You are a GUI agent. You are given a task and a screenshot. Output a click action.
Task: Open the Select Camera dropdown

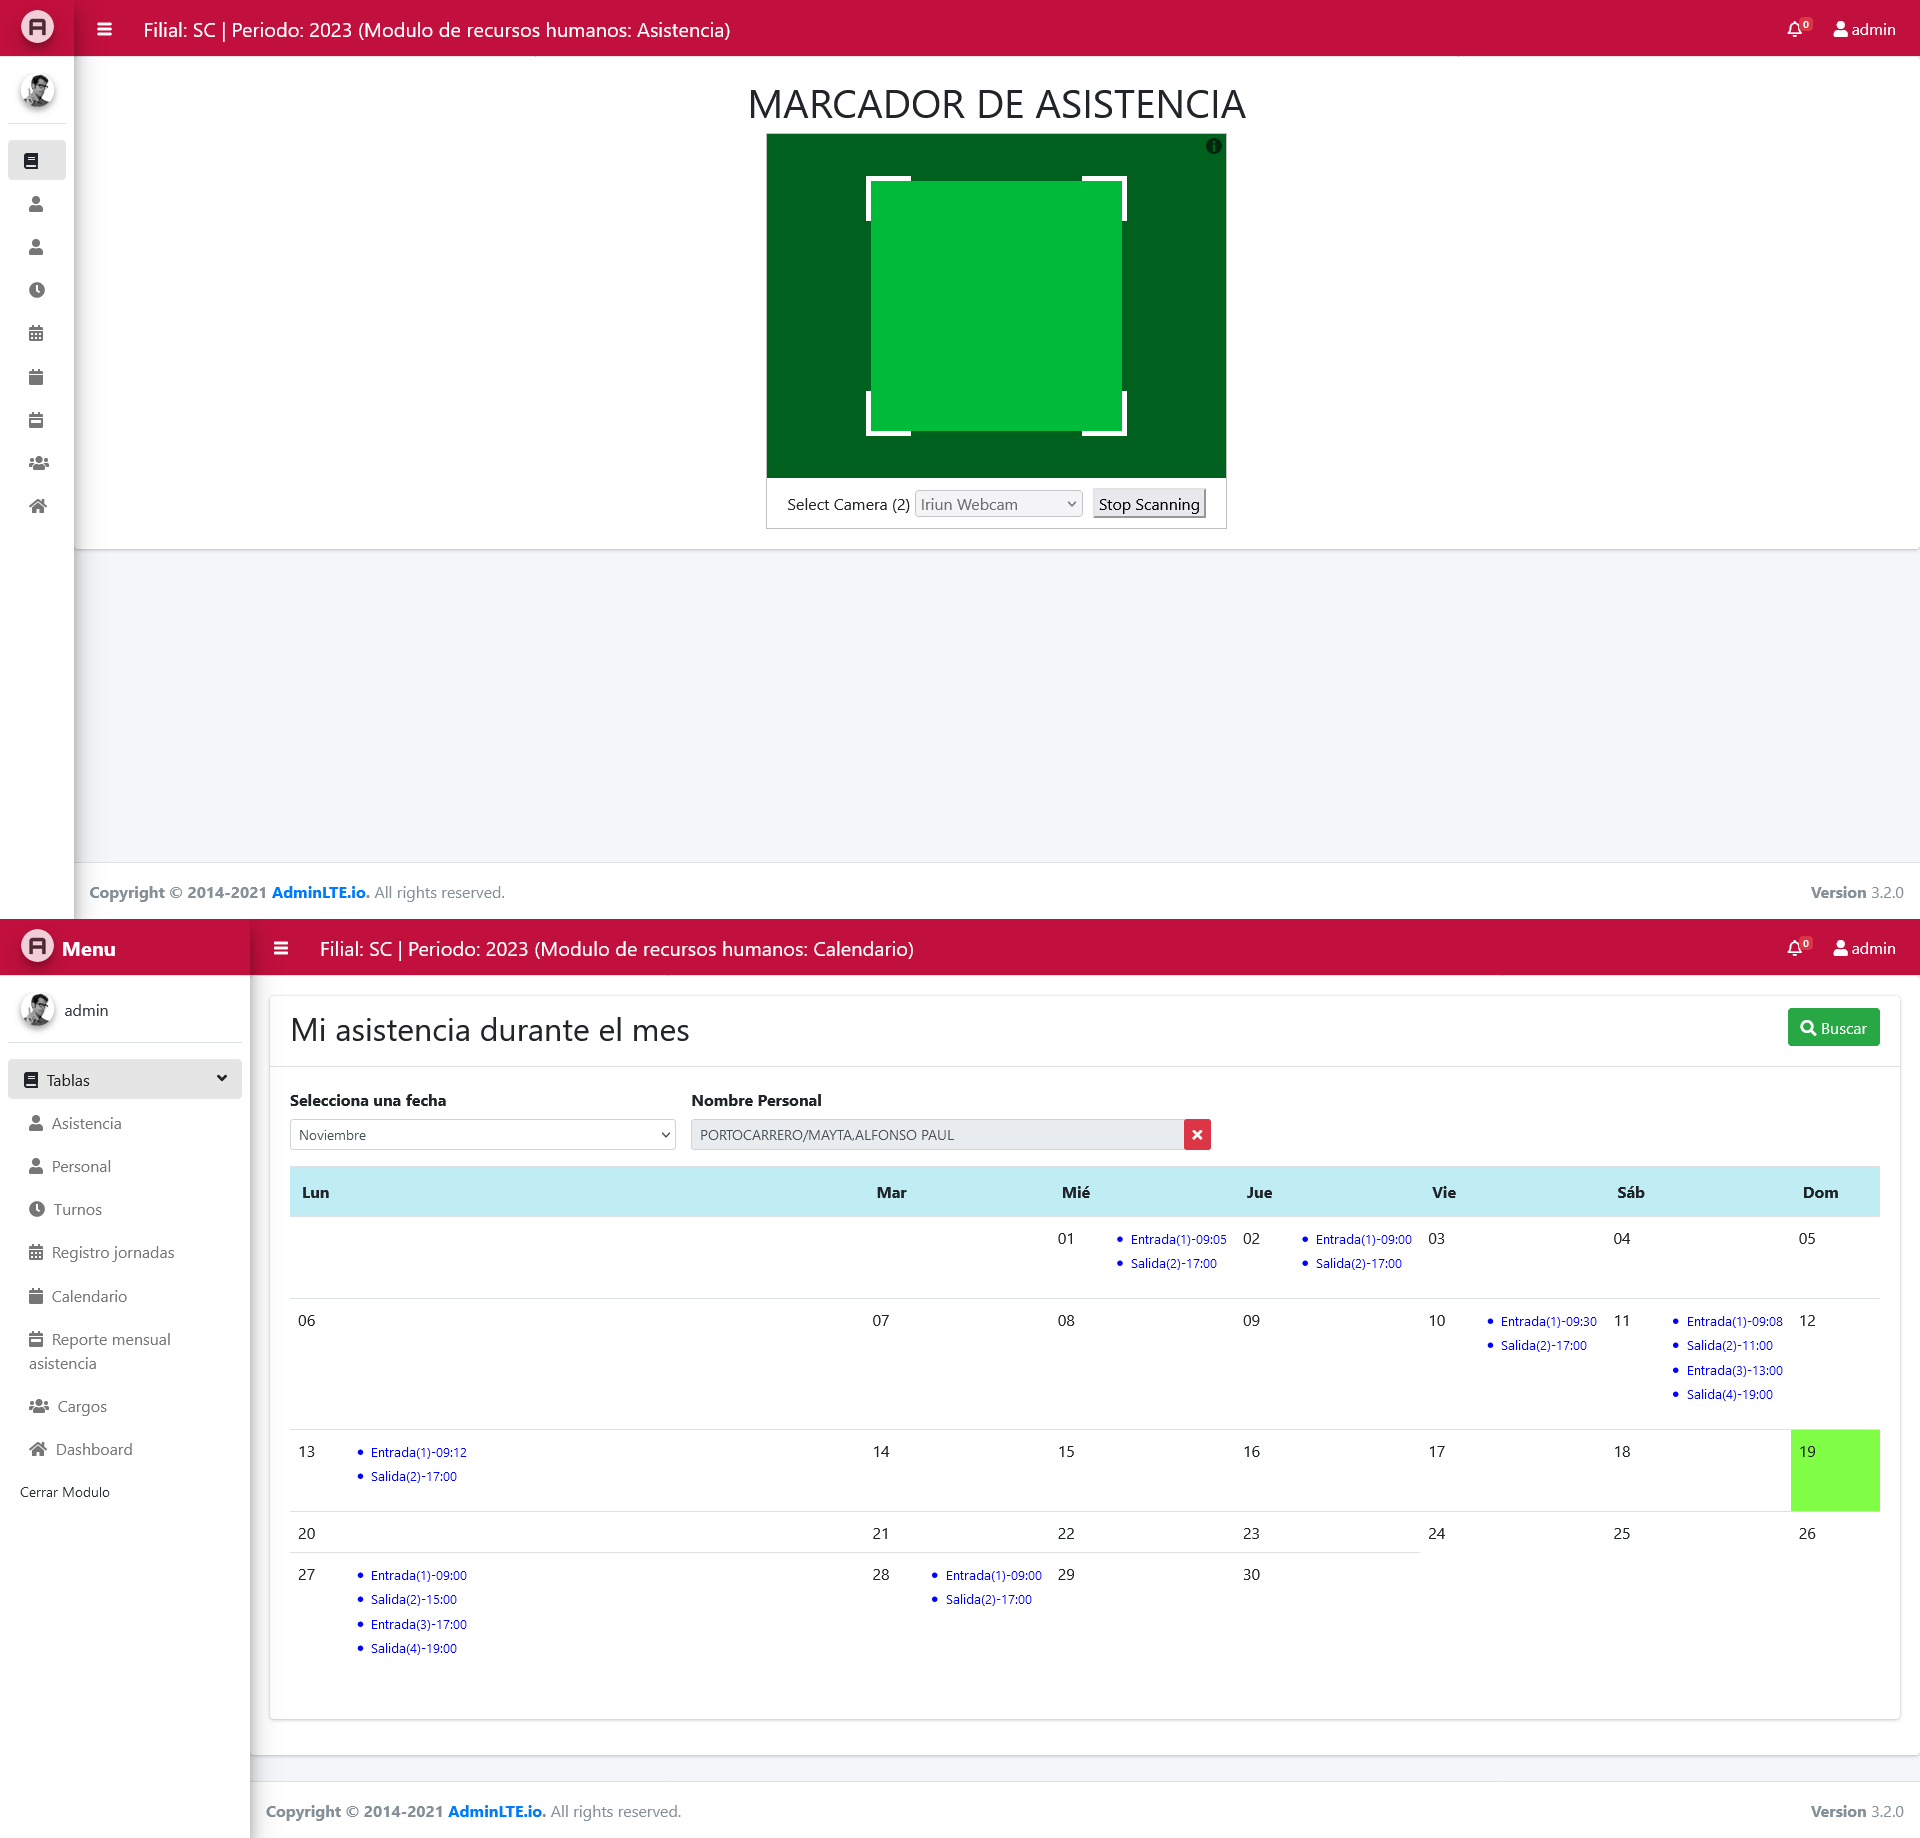click(998, 504)
